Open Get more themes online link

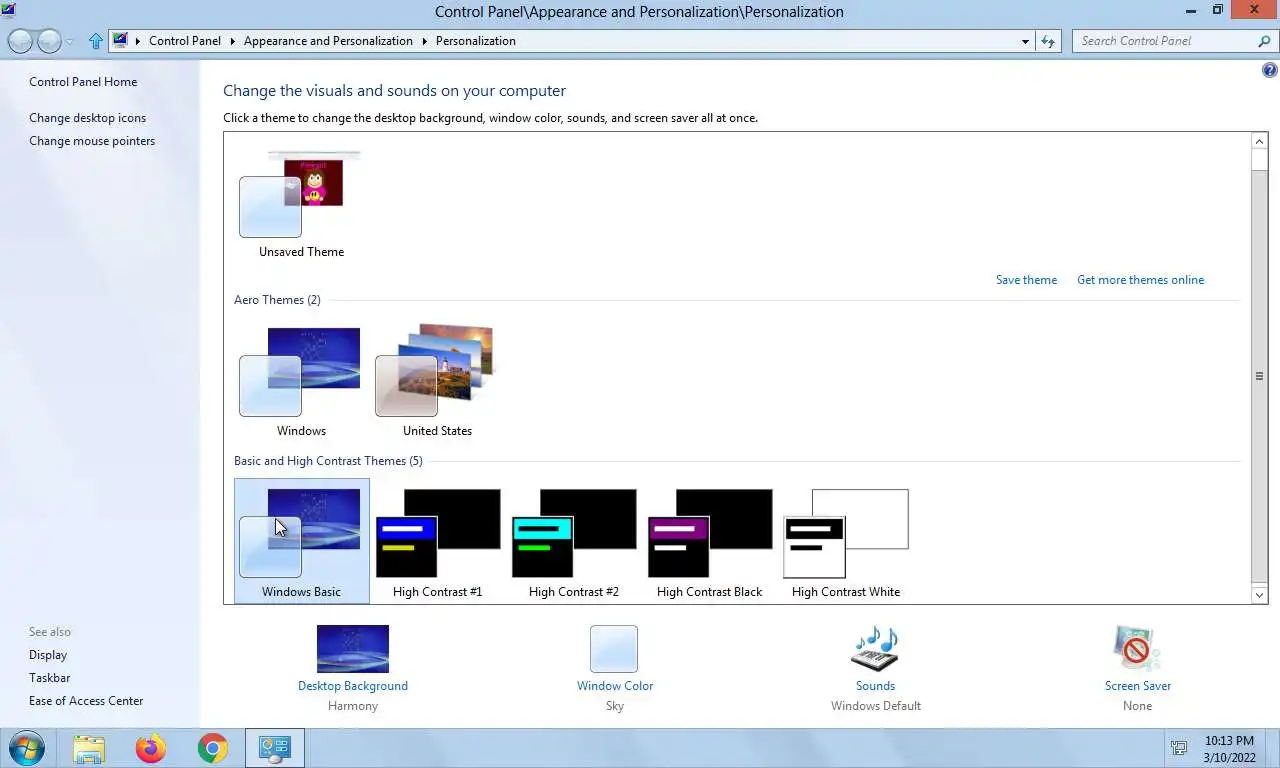[x=1140, y=280]
